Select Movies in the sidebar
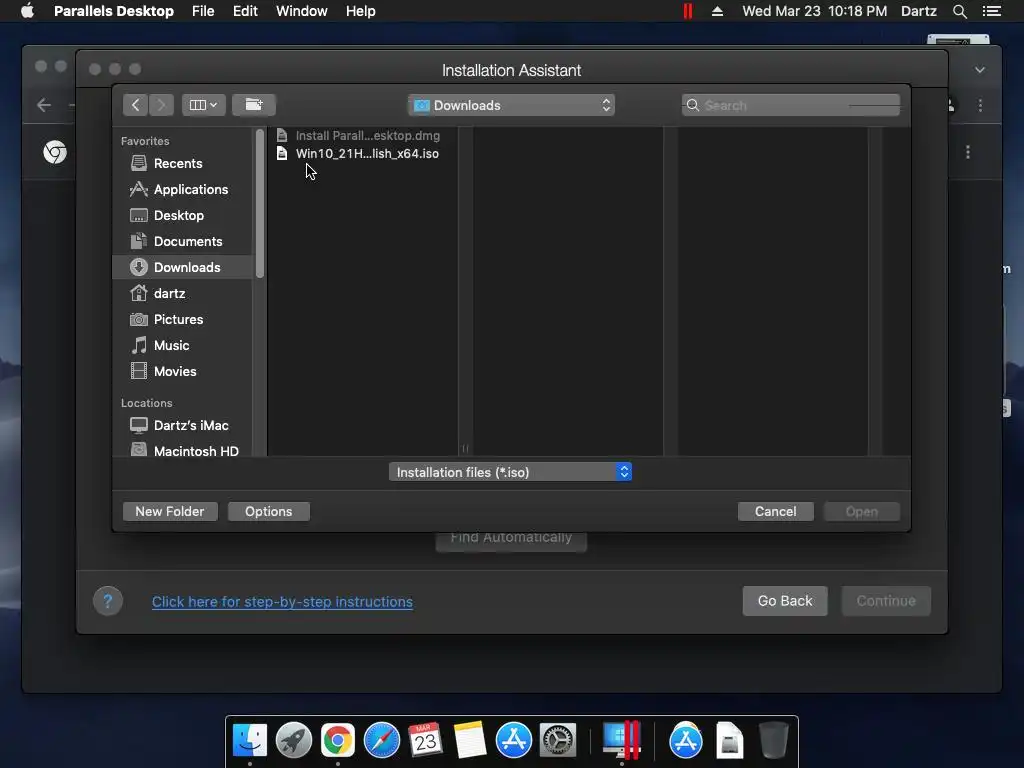 pos(183,372)
